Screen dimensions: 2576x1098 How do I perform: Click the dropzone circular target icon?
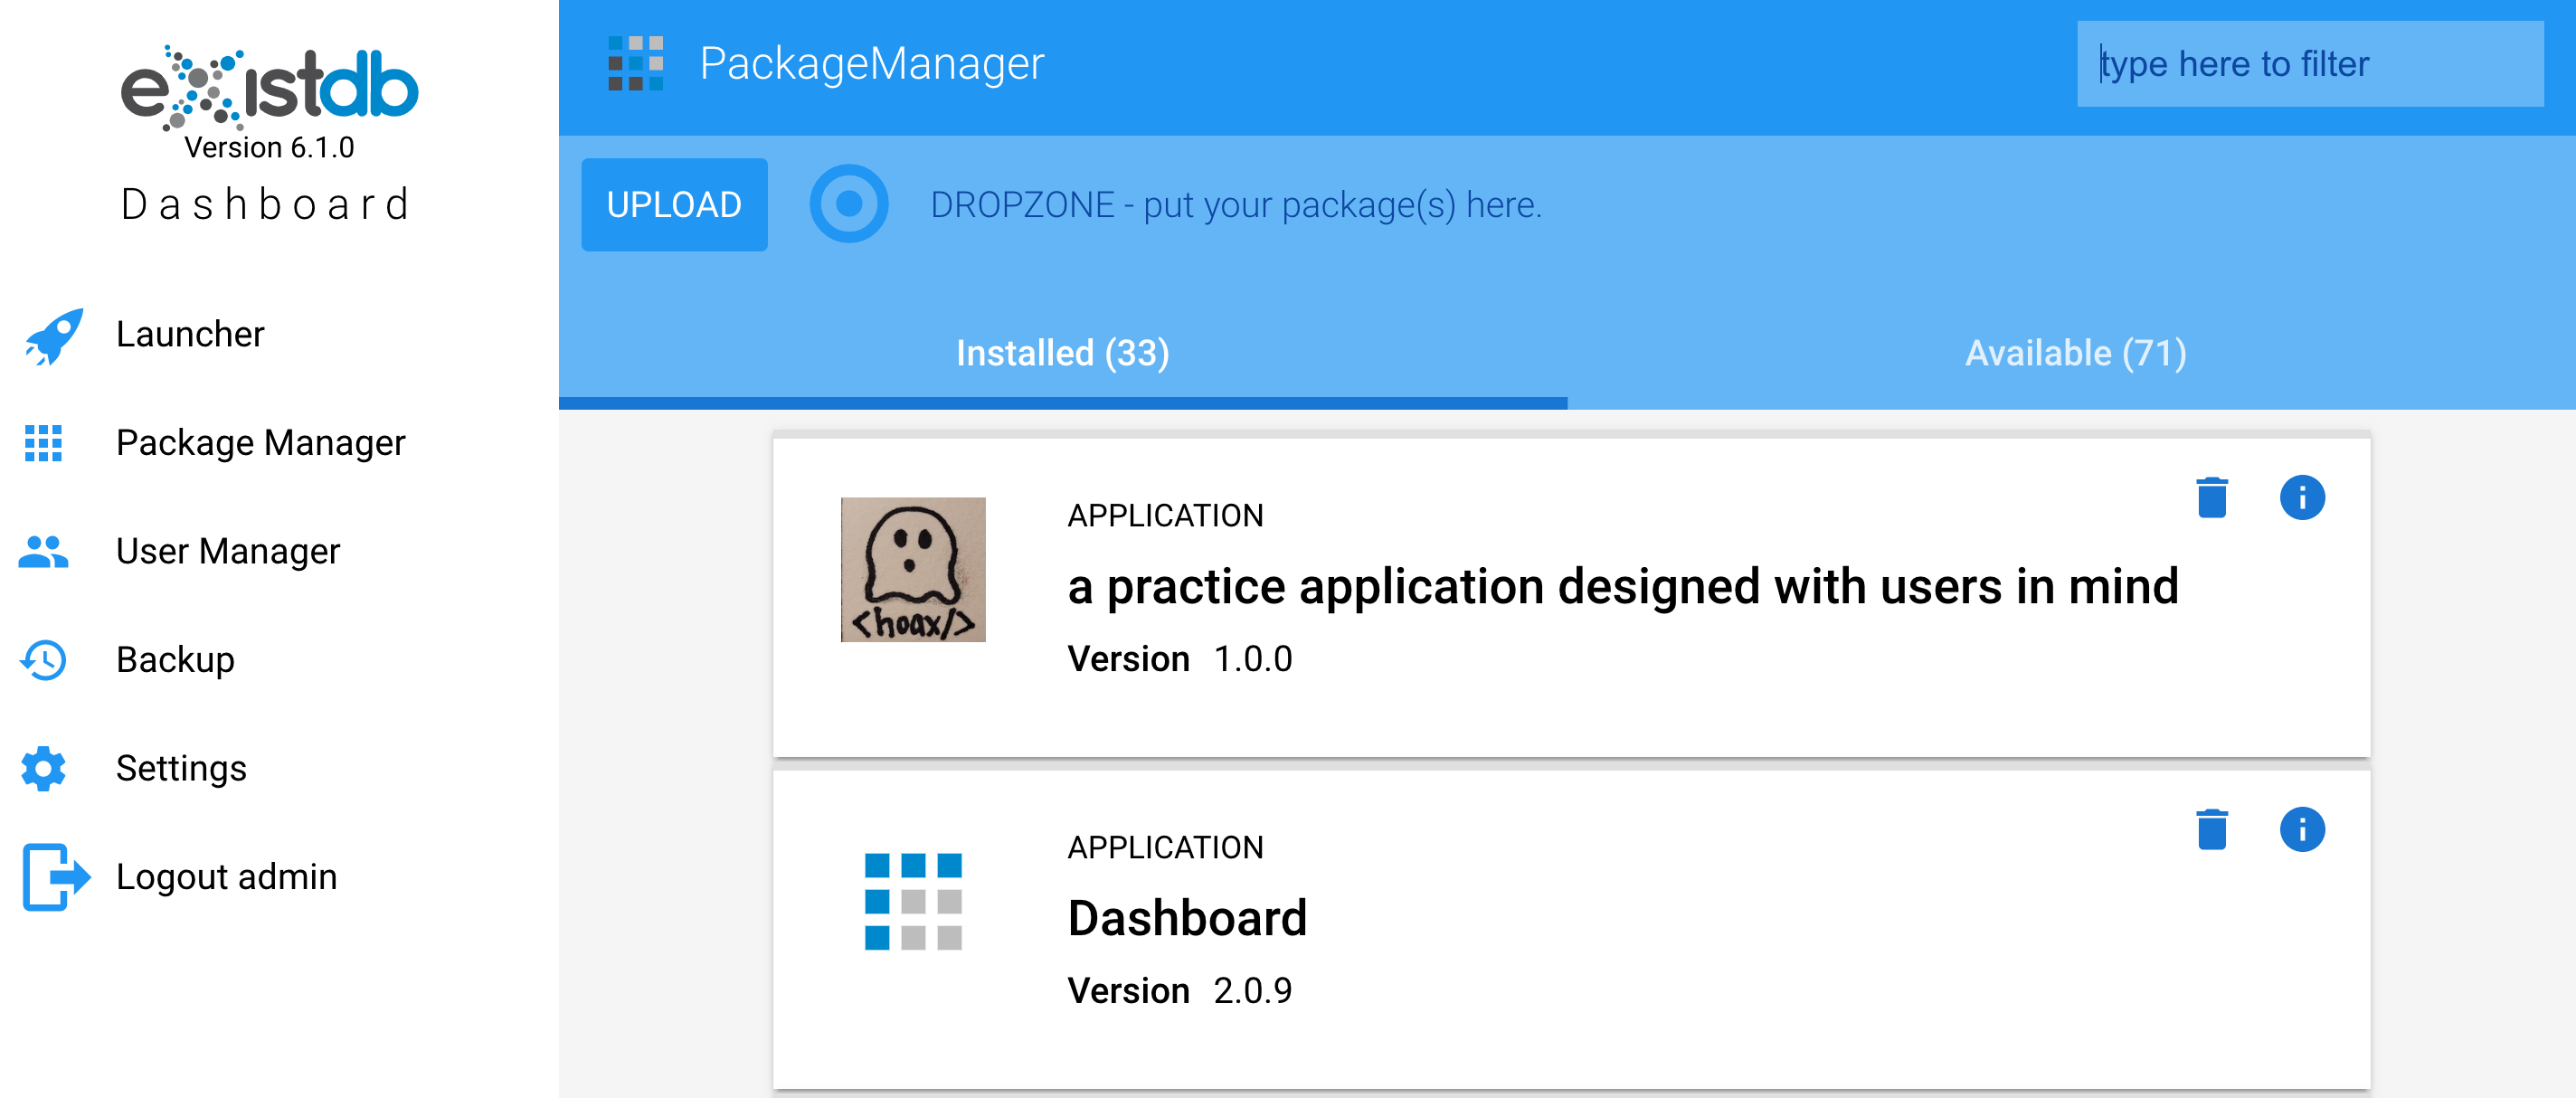coord(849,204)
